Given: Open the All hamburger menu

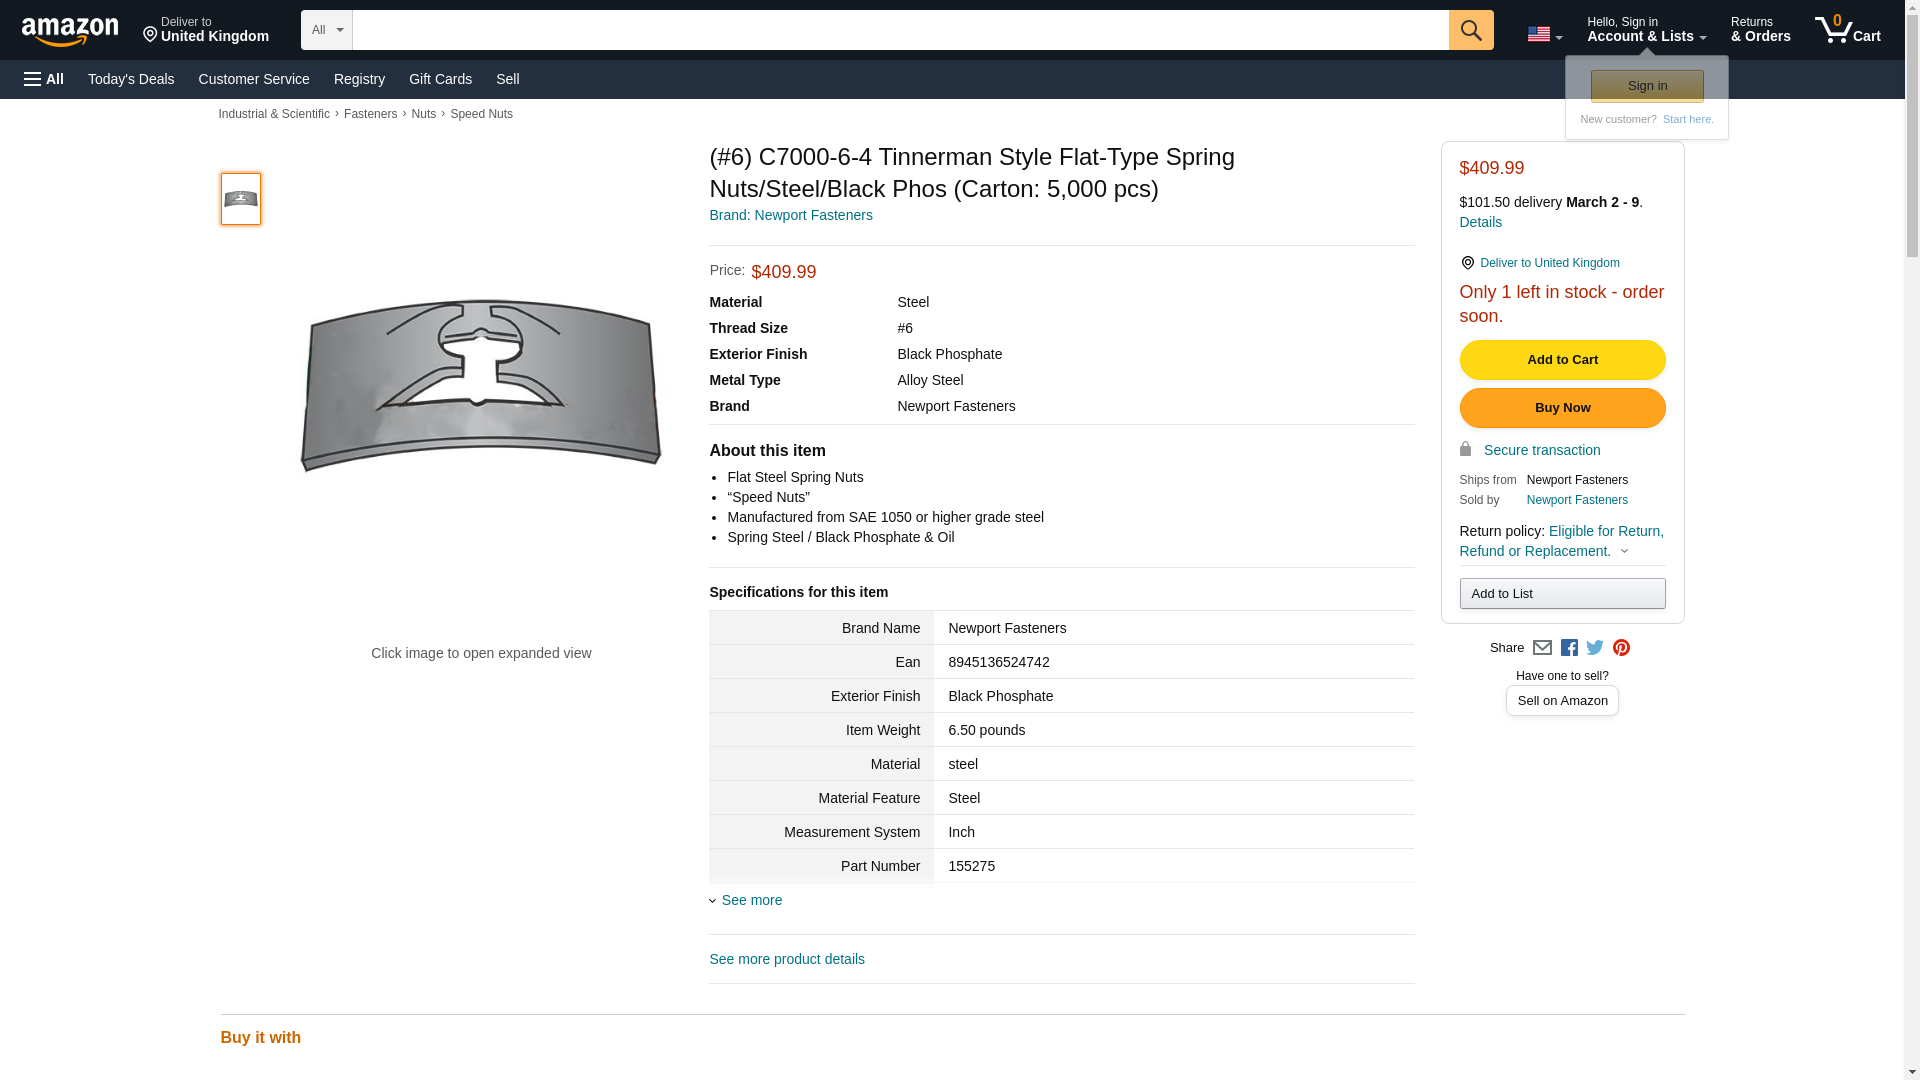Looking at the screenshot, I should pos(44,79).
